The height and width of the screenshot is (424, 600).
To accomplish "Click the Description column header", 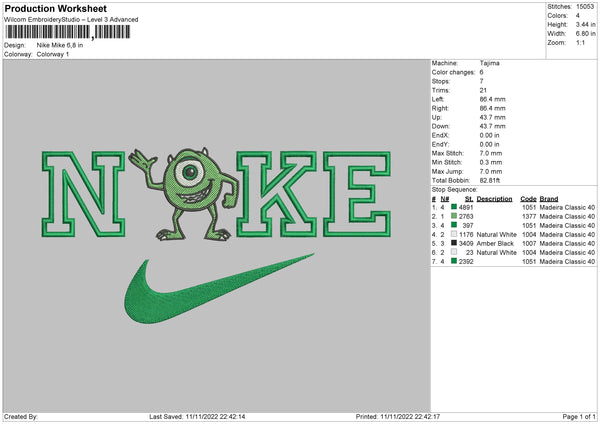I will 494,199.
